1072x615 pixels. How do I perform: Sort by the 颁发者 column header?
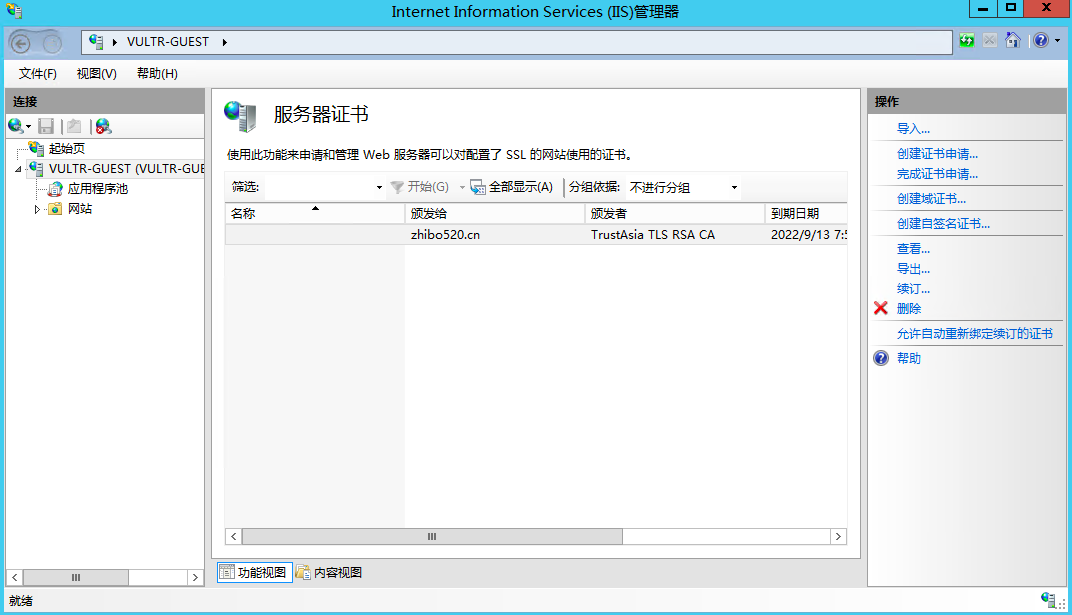point(675,213)
